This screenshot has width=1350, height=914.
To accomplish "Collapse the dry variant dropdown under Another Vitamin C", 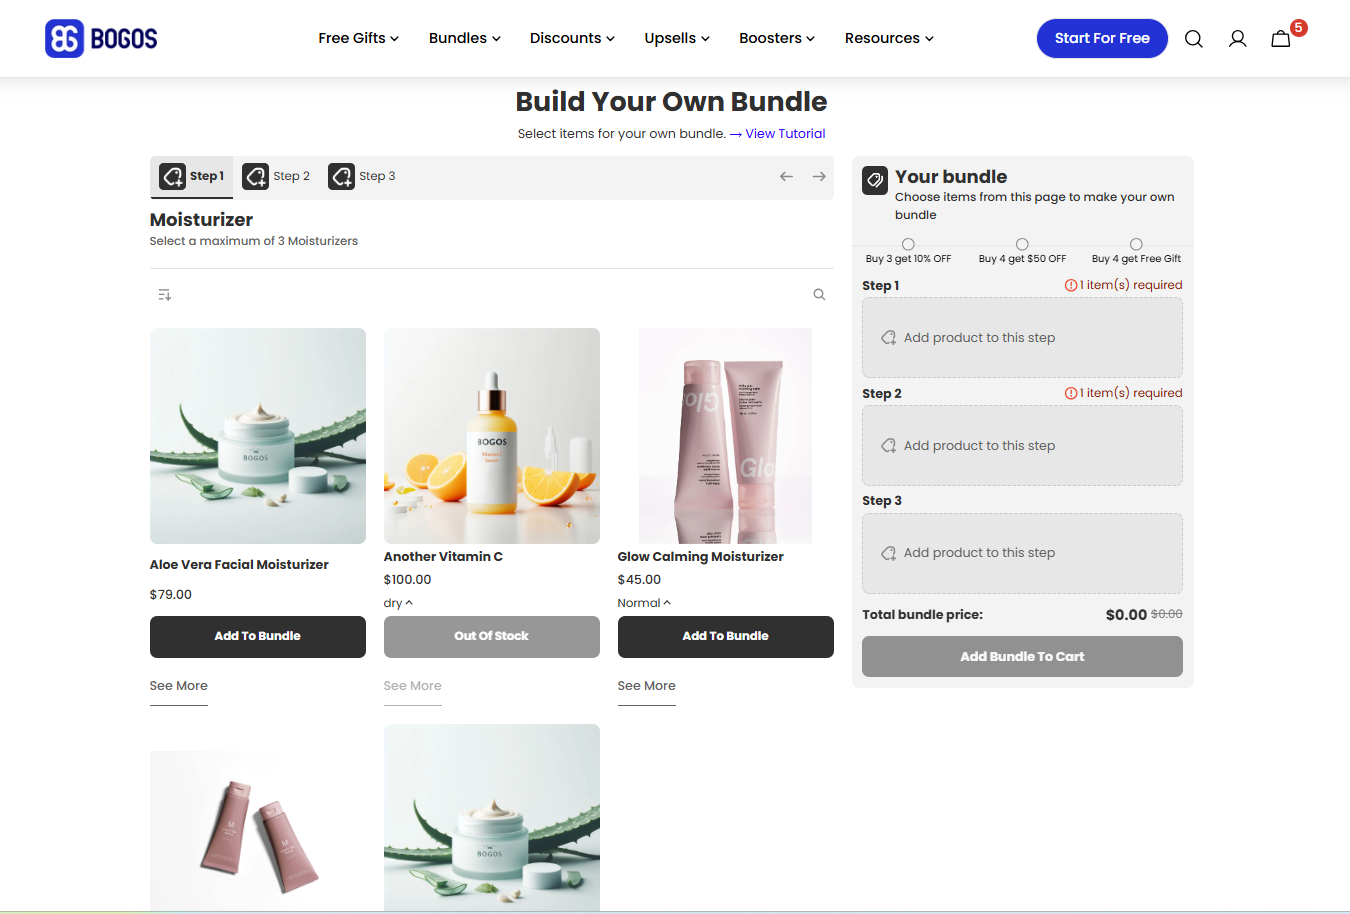I will [x=398, y=602].
